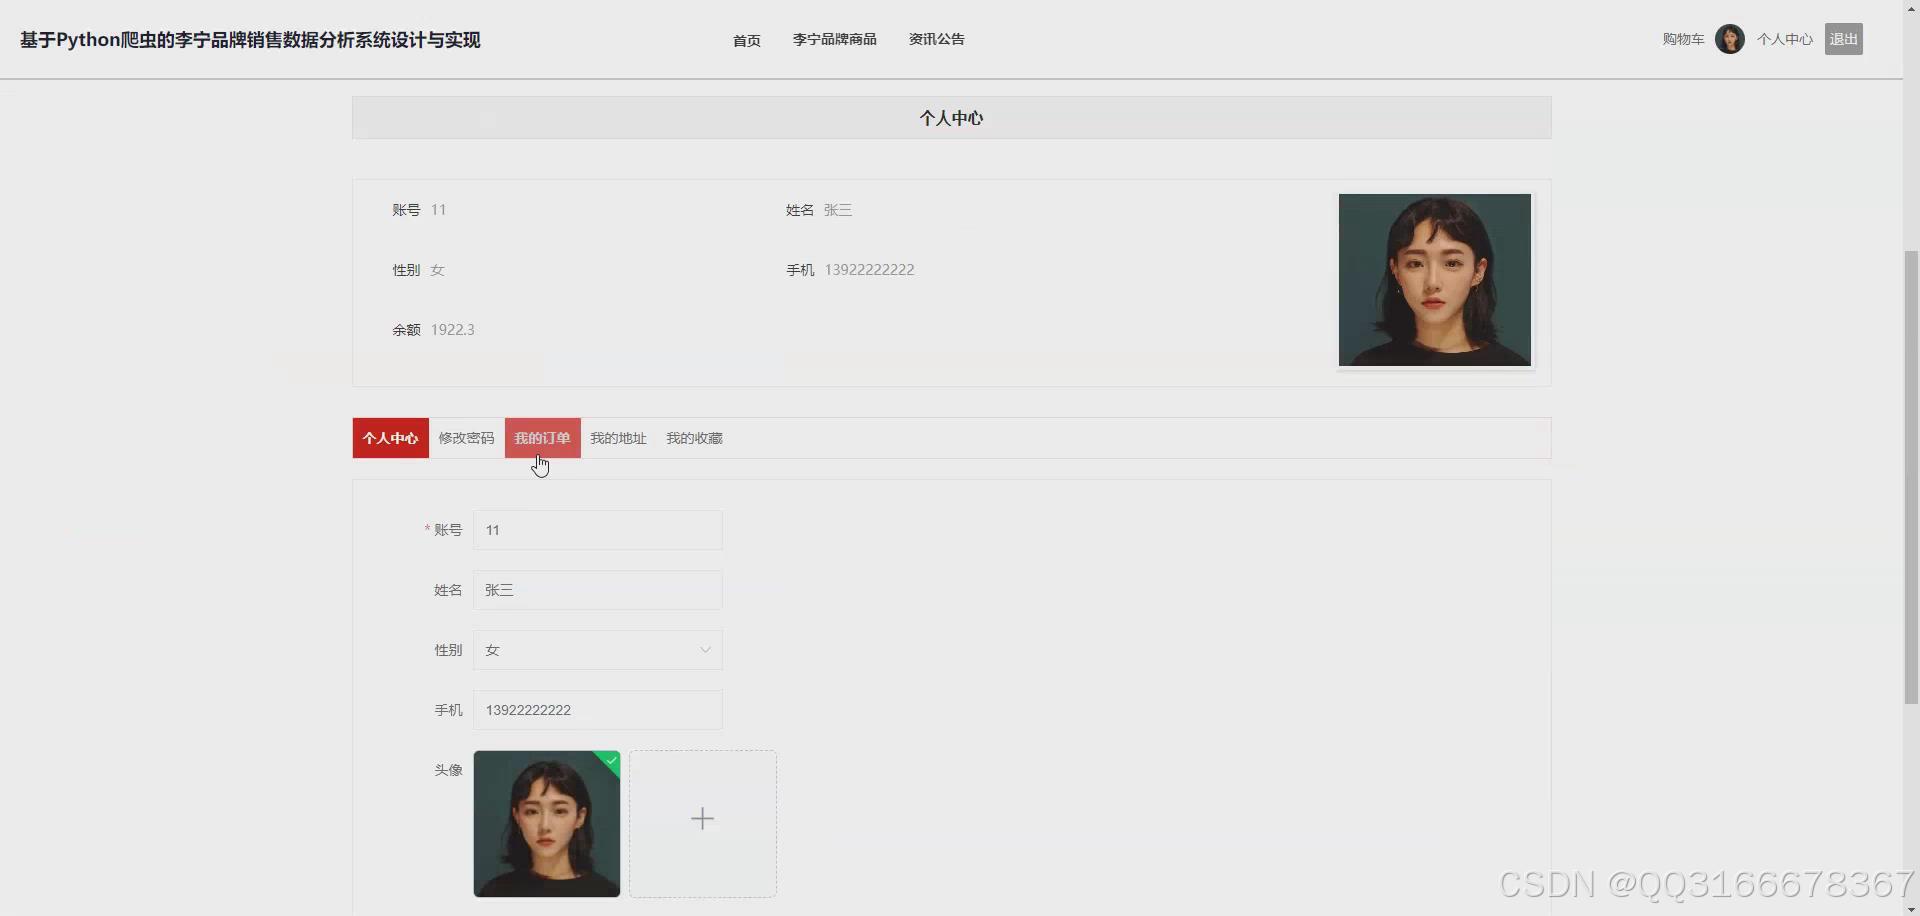Click the 性别 value 女 in info card
This screenshot has width=1920, height=916.
coord(437,270)
